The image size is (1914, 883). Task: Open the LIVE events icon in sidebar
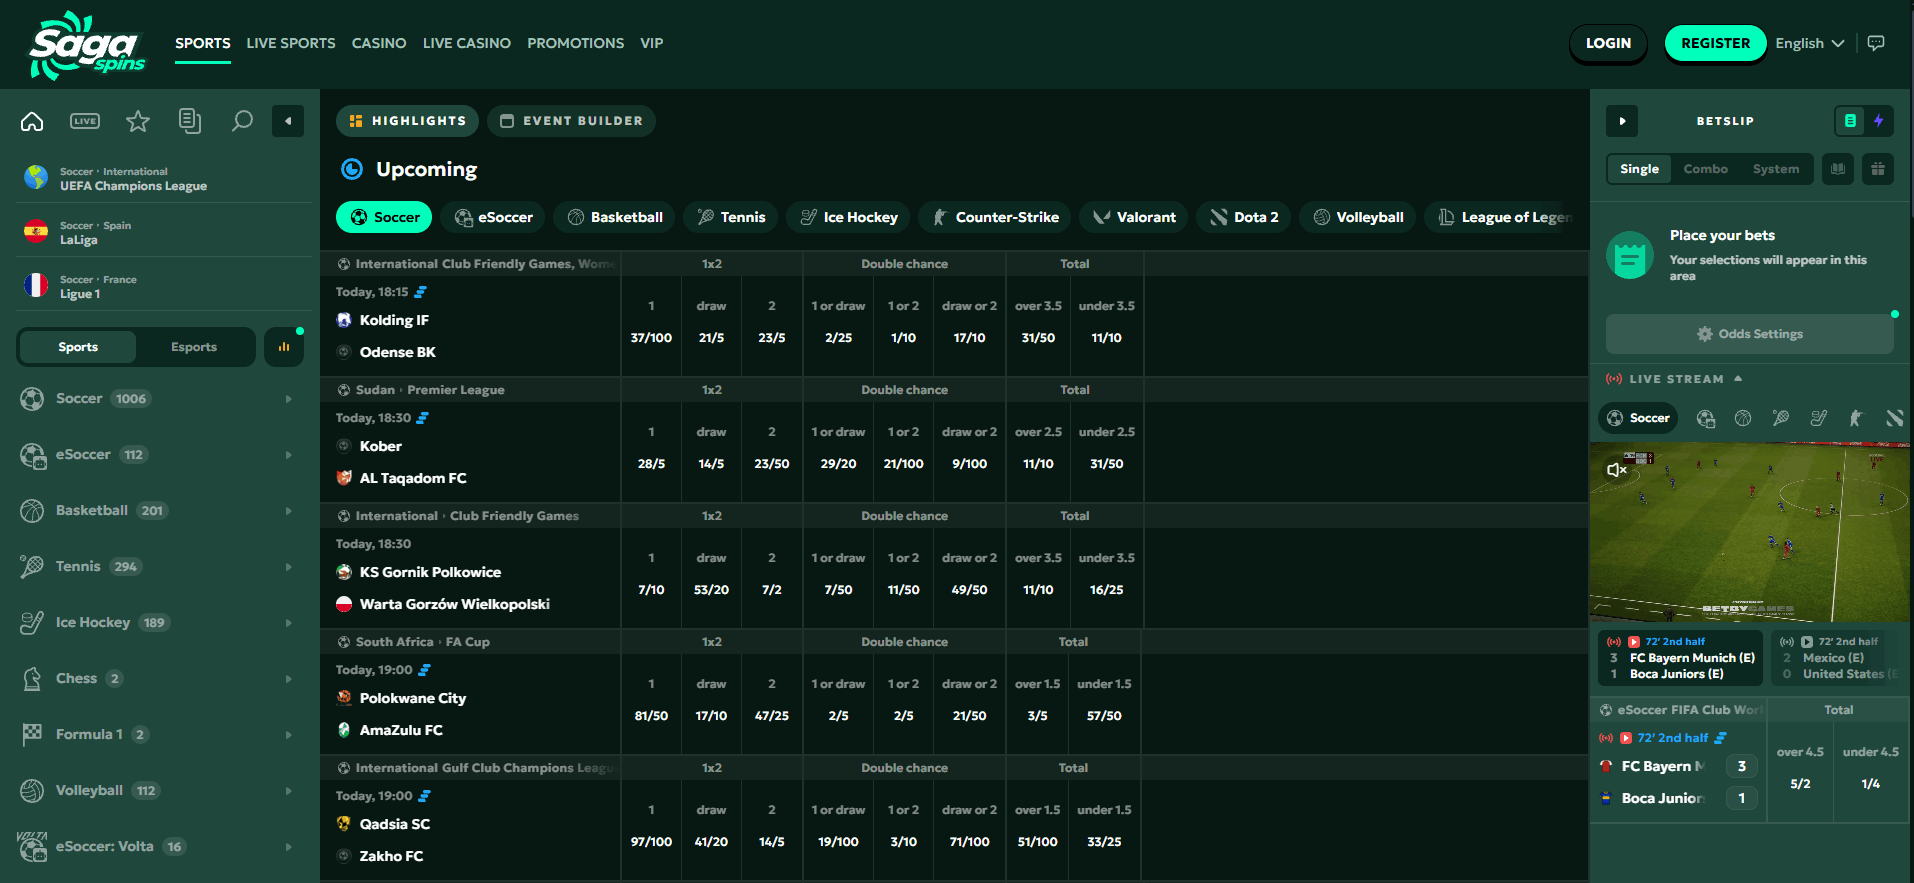(x=85, y=121)
